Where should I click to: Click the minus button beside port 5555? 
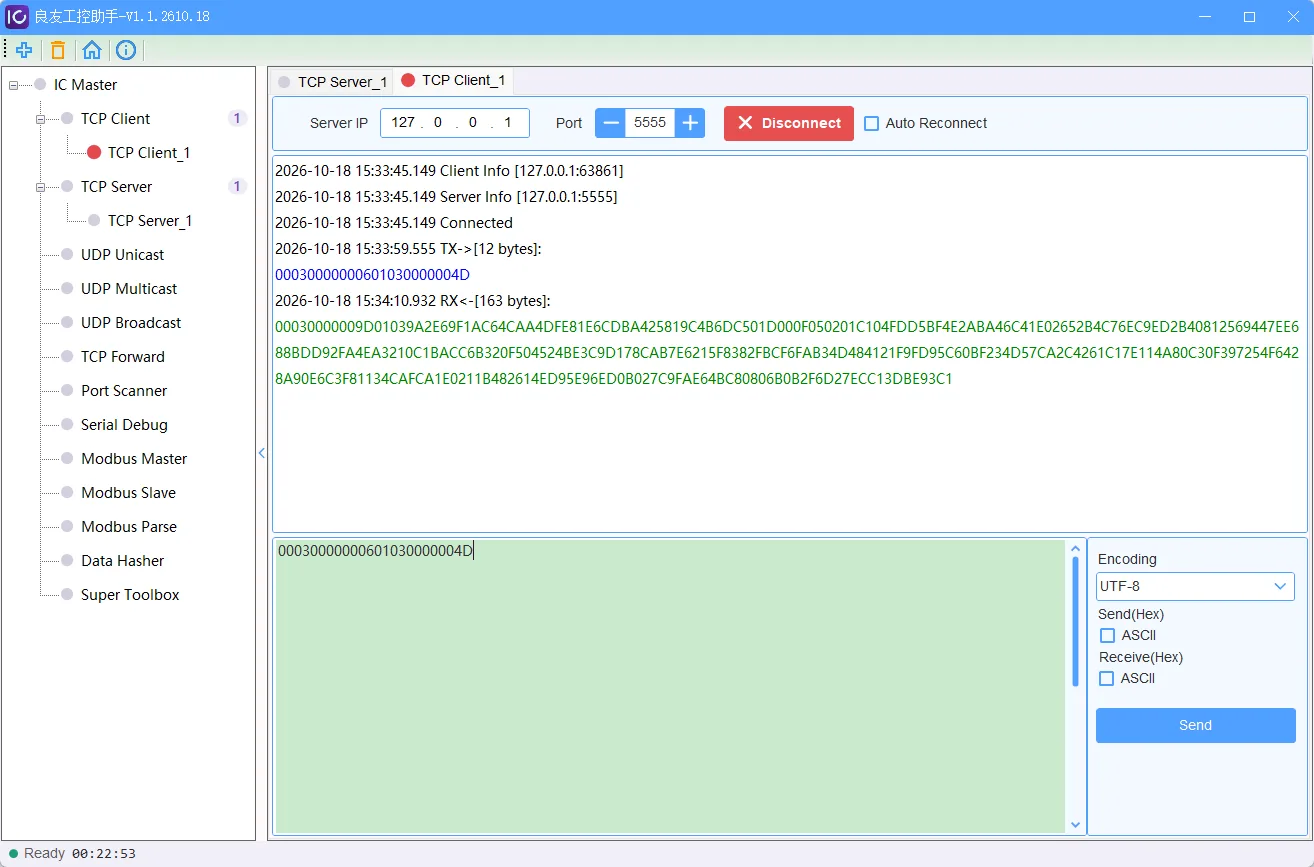tap(610, 123)
